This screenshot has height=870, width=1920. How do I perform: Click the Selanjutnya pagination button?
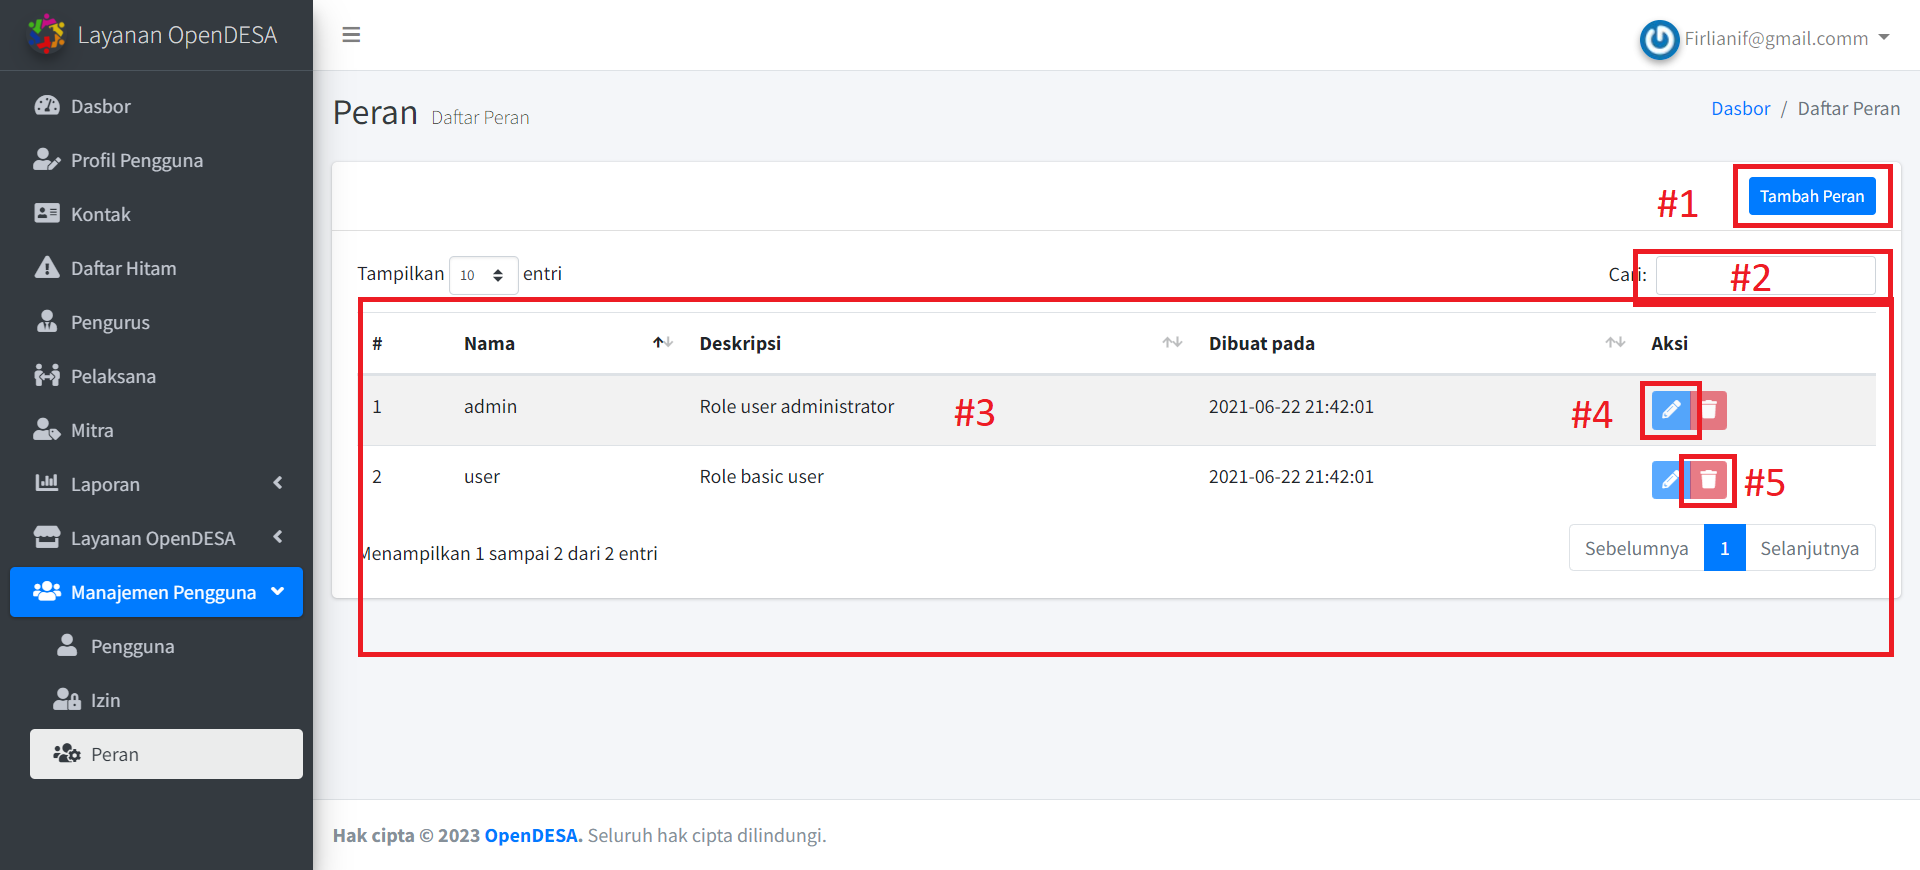(1810, 548)
